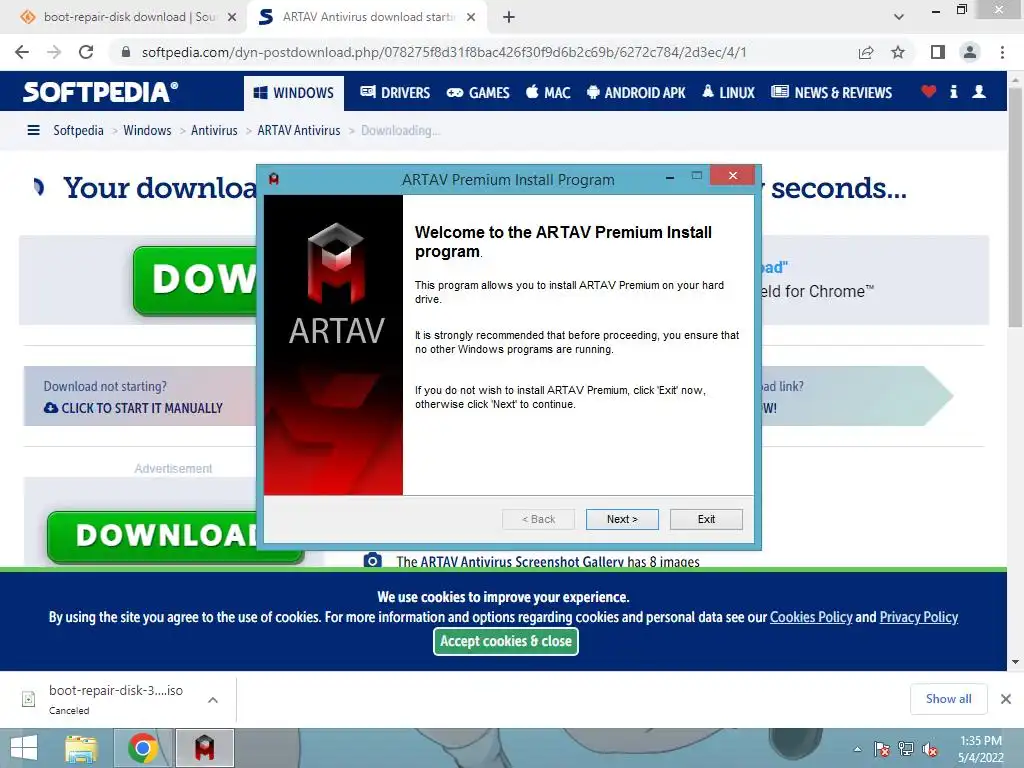The height and width of the screenshot is (768, 1024).
Task: Open Chrome profile avatar
Action: click(x=970, y=52)
